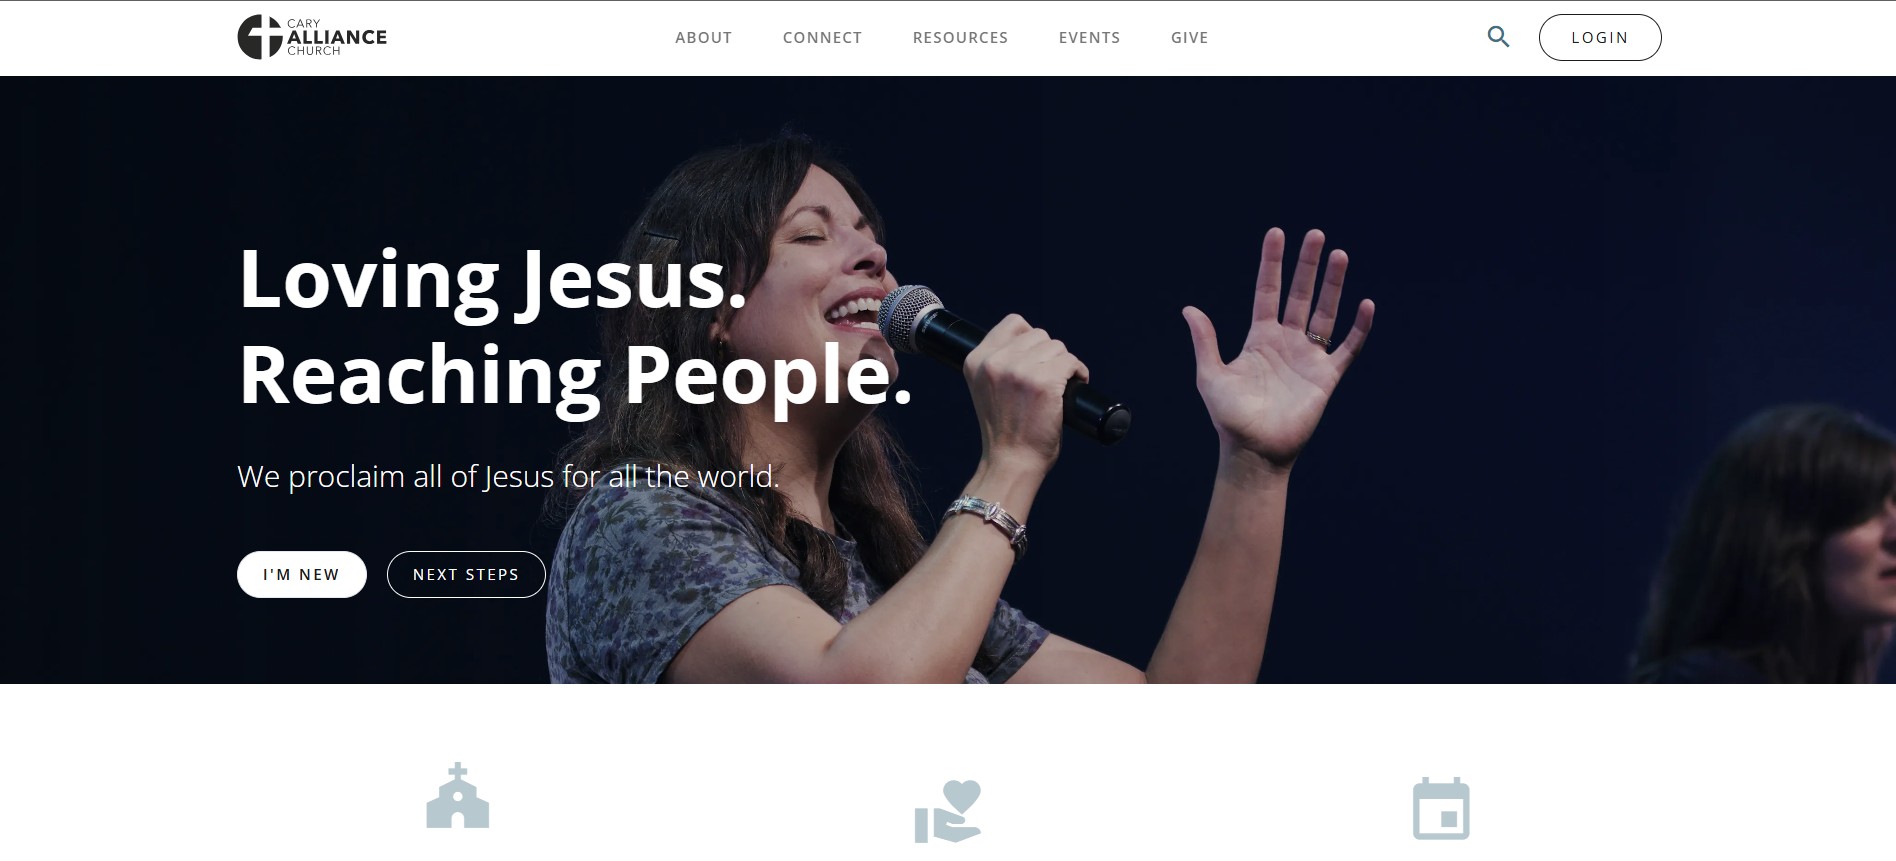Click the church building icon
Image resolution: width=1896 pixels, height=861 pixels.
click(458, 796)
